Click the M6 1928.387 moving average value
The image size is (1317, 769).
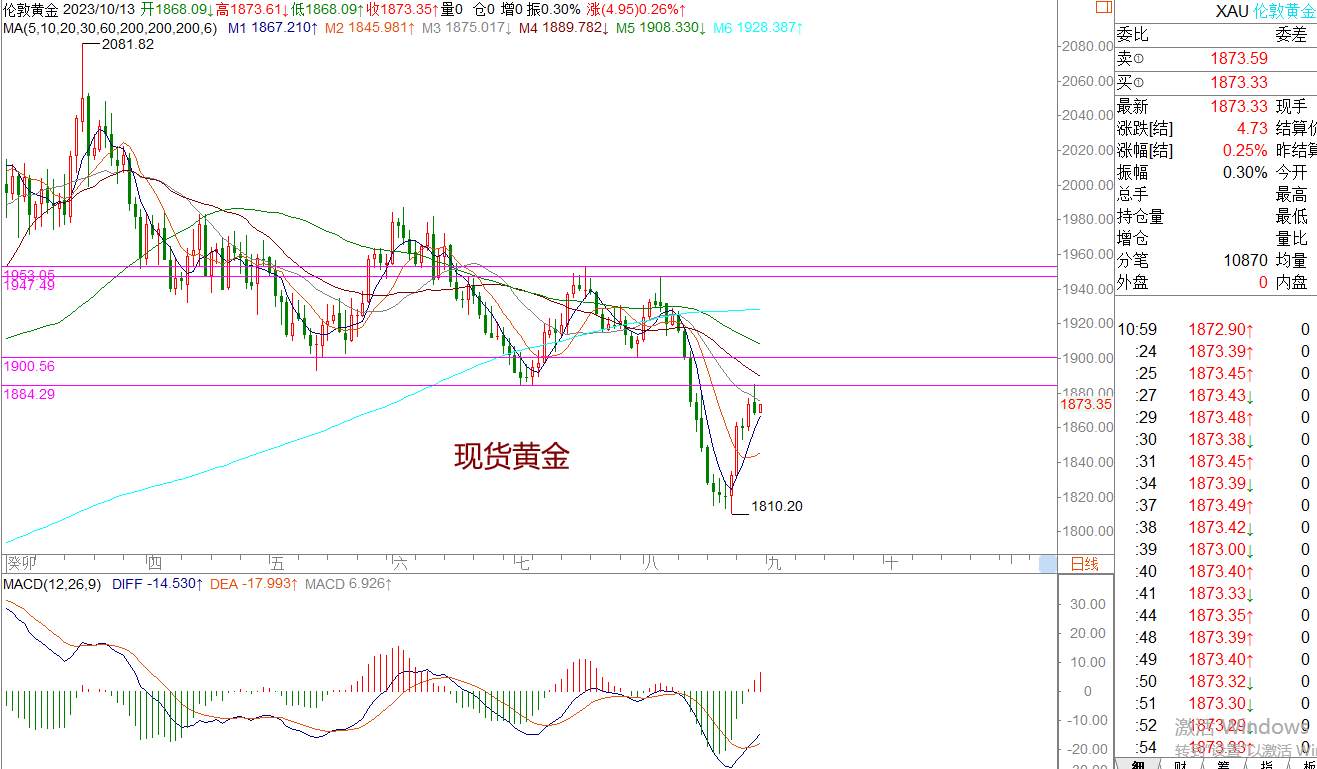757,28
